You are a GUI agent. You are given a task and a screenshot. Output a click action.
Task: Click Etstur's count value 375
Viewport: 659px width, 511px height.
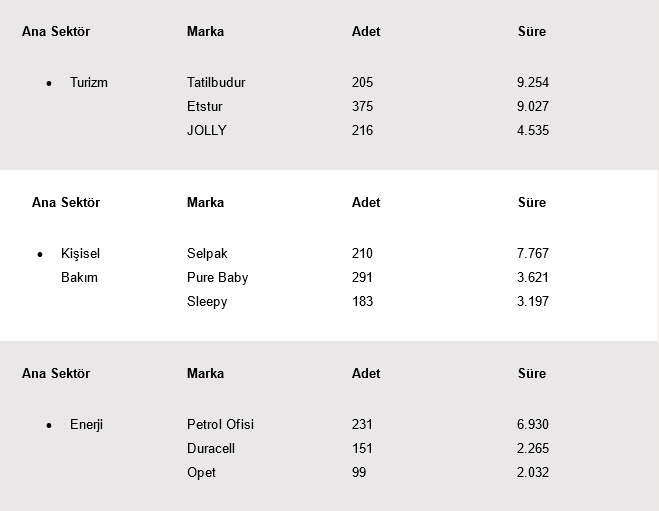pos(362,107)
